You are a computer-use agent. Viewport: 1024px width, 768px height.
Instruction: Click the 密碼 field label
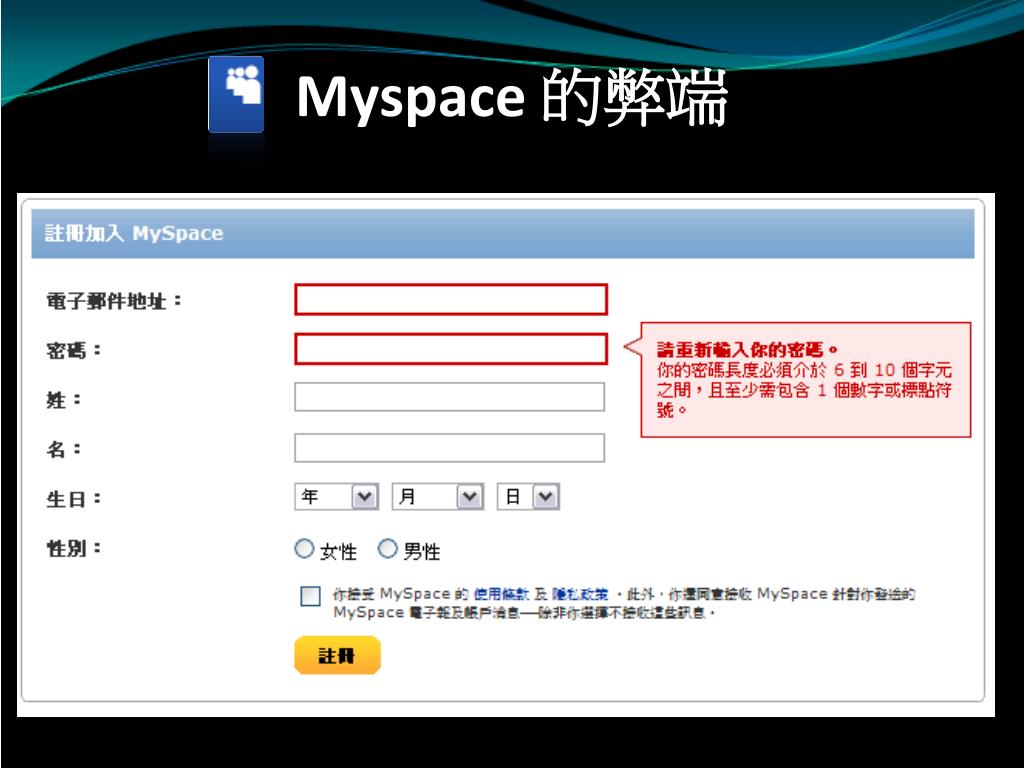click(x=74, y=351)
